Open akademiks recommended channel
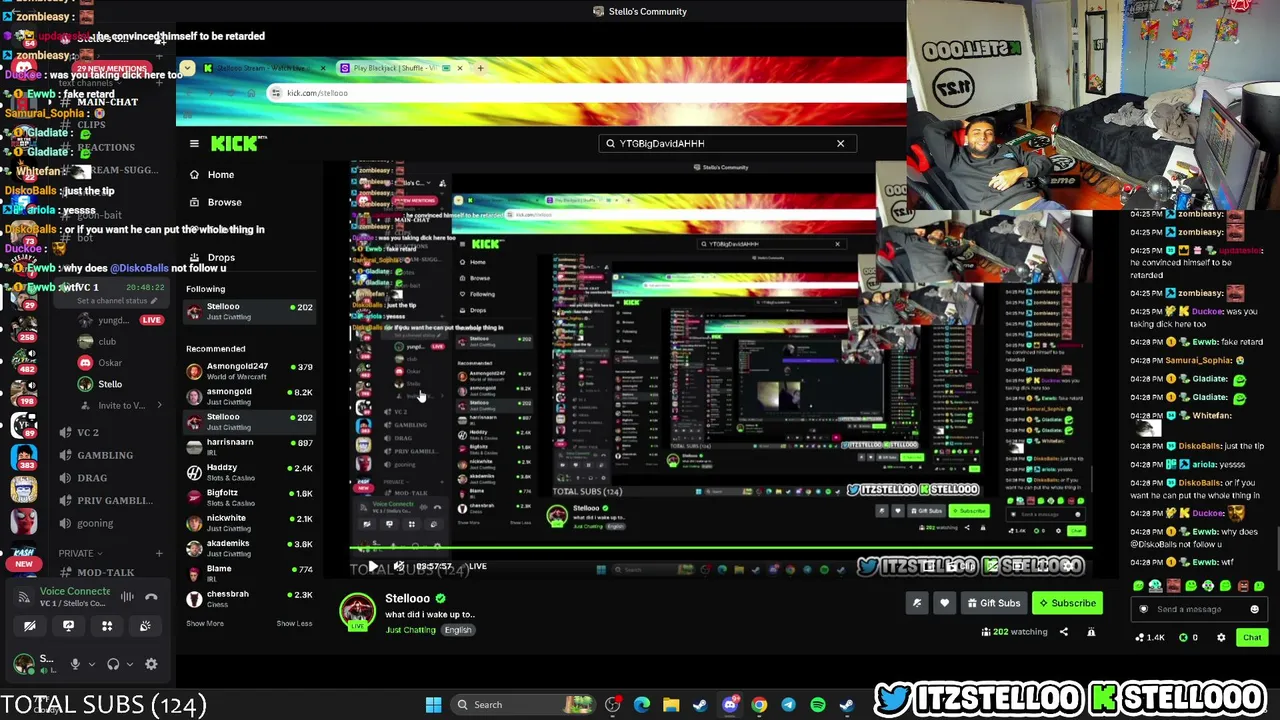Screen dimensions: 1280x720 [249, 548]
